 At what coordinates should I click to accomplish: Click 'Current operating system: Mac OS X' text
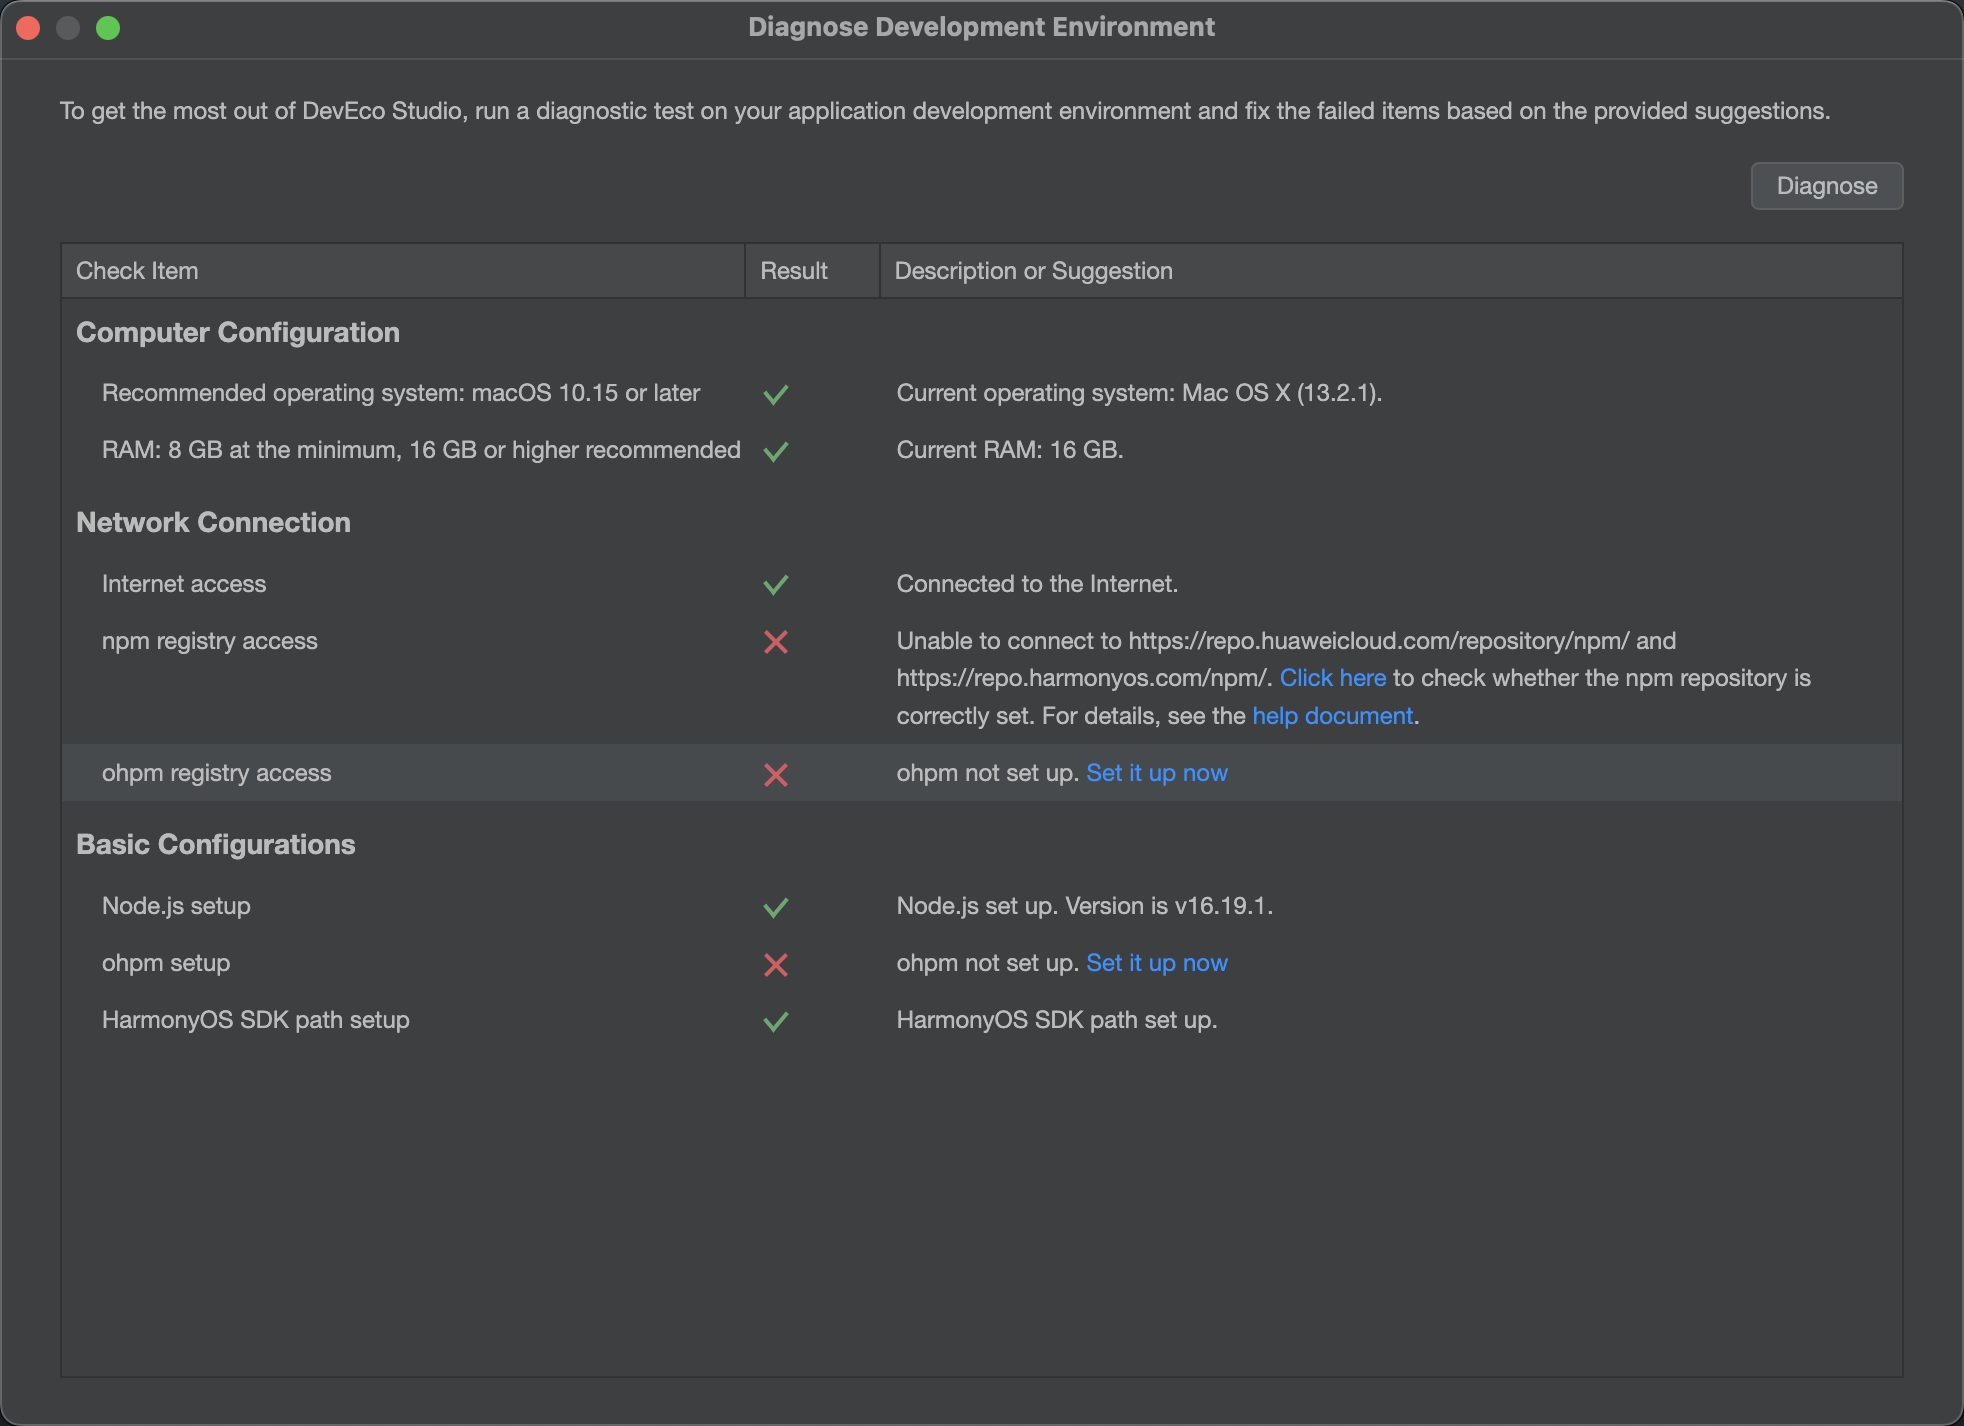coord(1139,393)
